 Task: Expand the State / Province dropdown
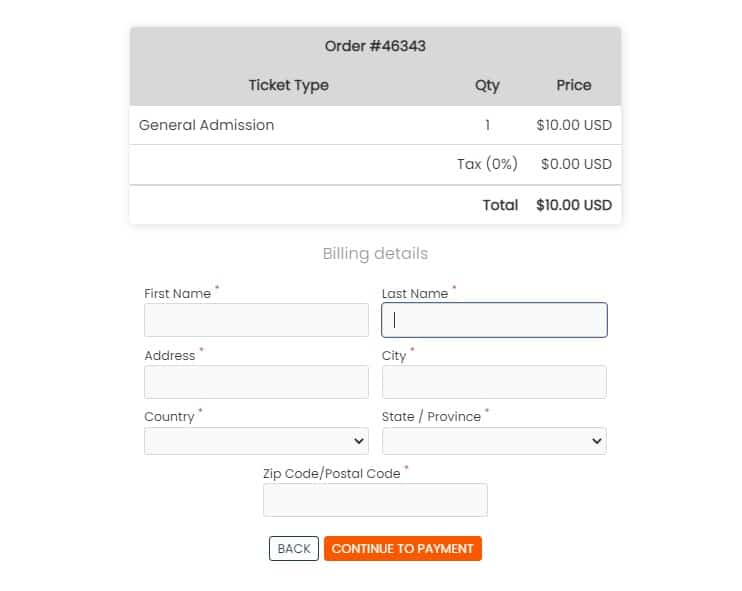coord(494,441)
